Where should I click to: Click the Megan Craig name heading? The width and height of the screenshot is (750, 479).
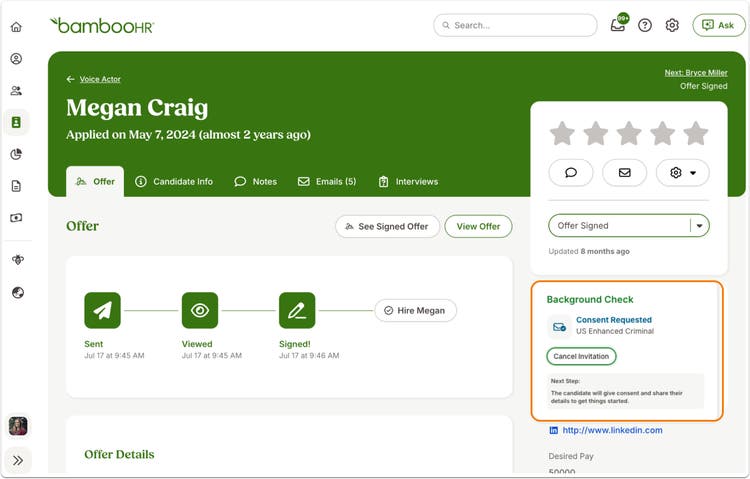pos(137,108)
